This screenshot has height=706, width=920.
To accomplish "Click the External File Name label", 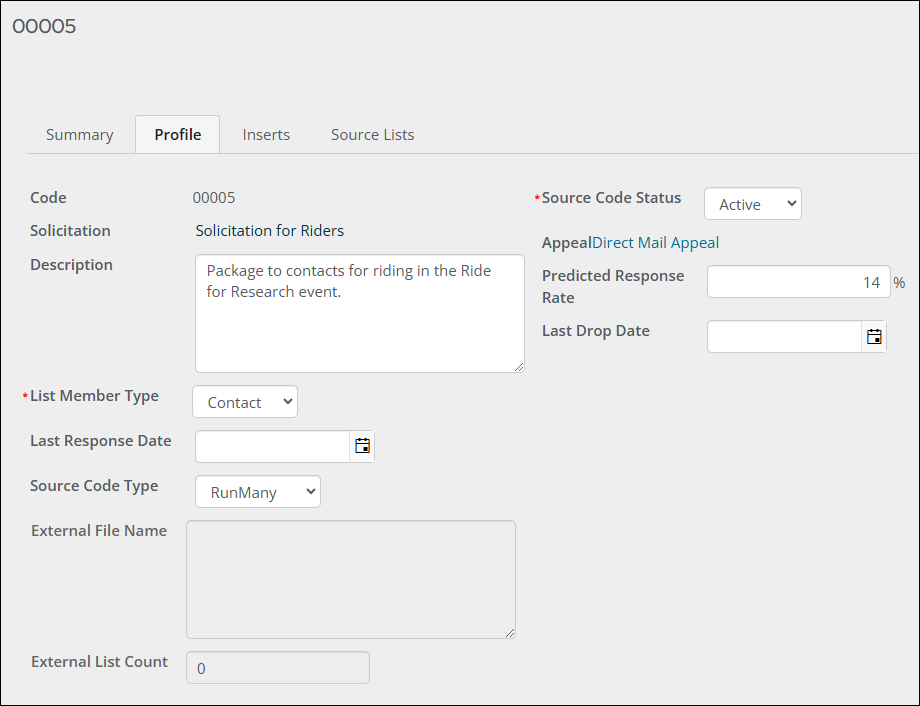I will 99,531.
